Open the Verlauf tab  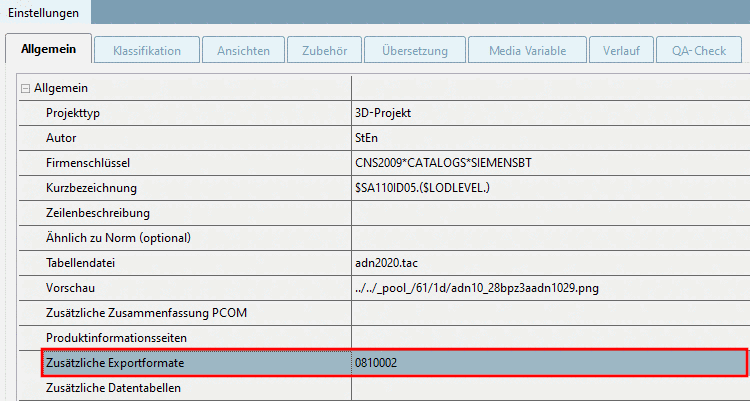pyautogui.click(x=621, y=50)
